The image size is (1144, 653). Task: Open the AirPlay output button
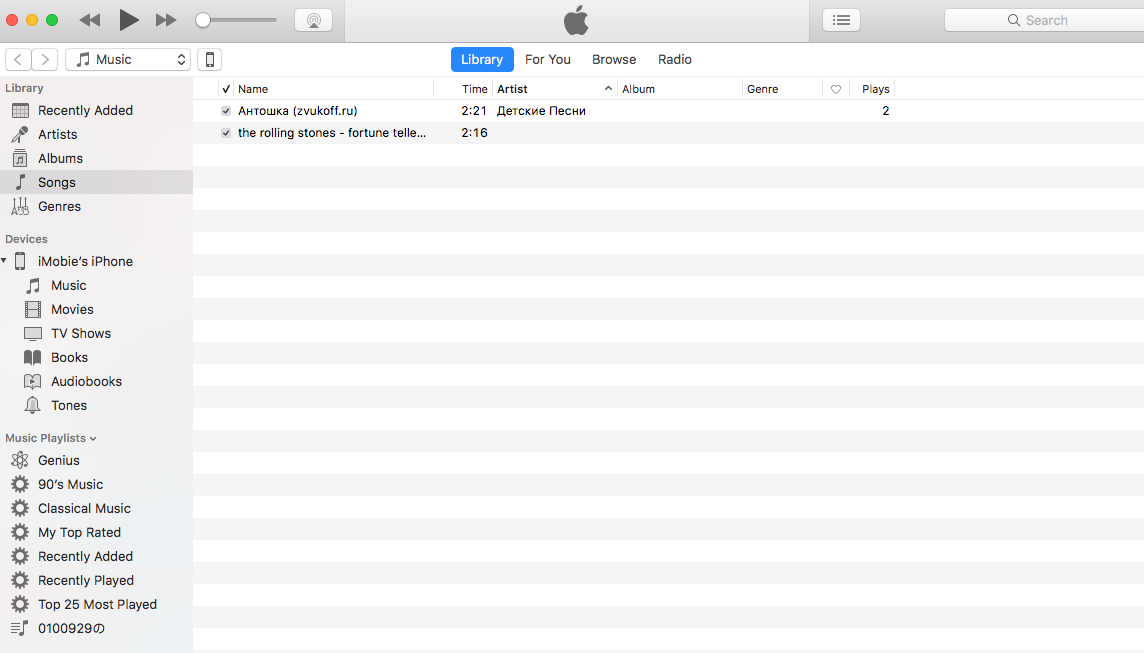[x=314, y=20]
